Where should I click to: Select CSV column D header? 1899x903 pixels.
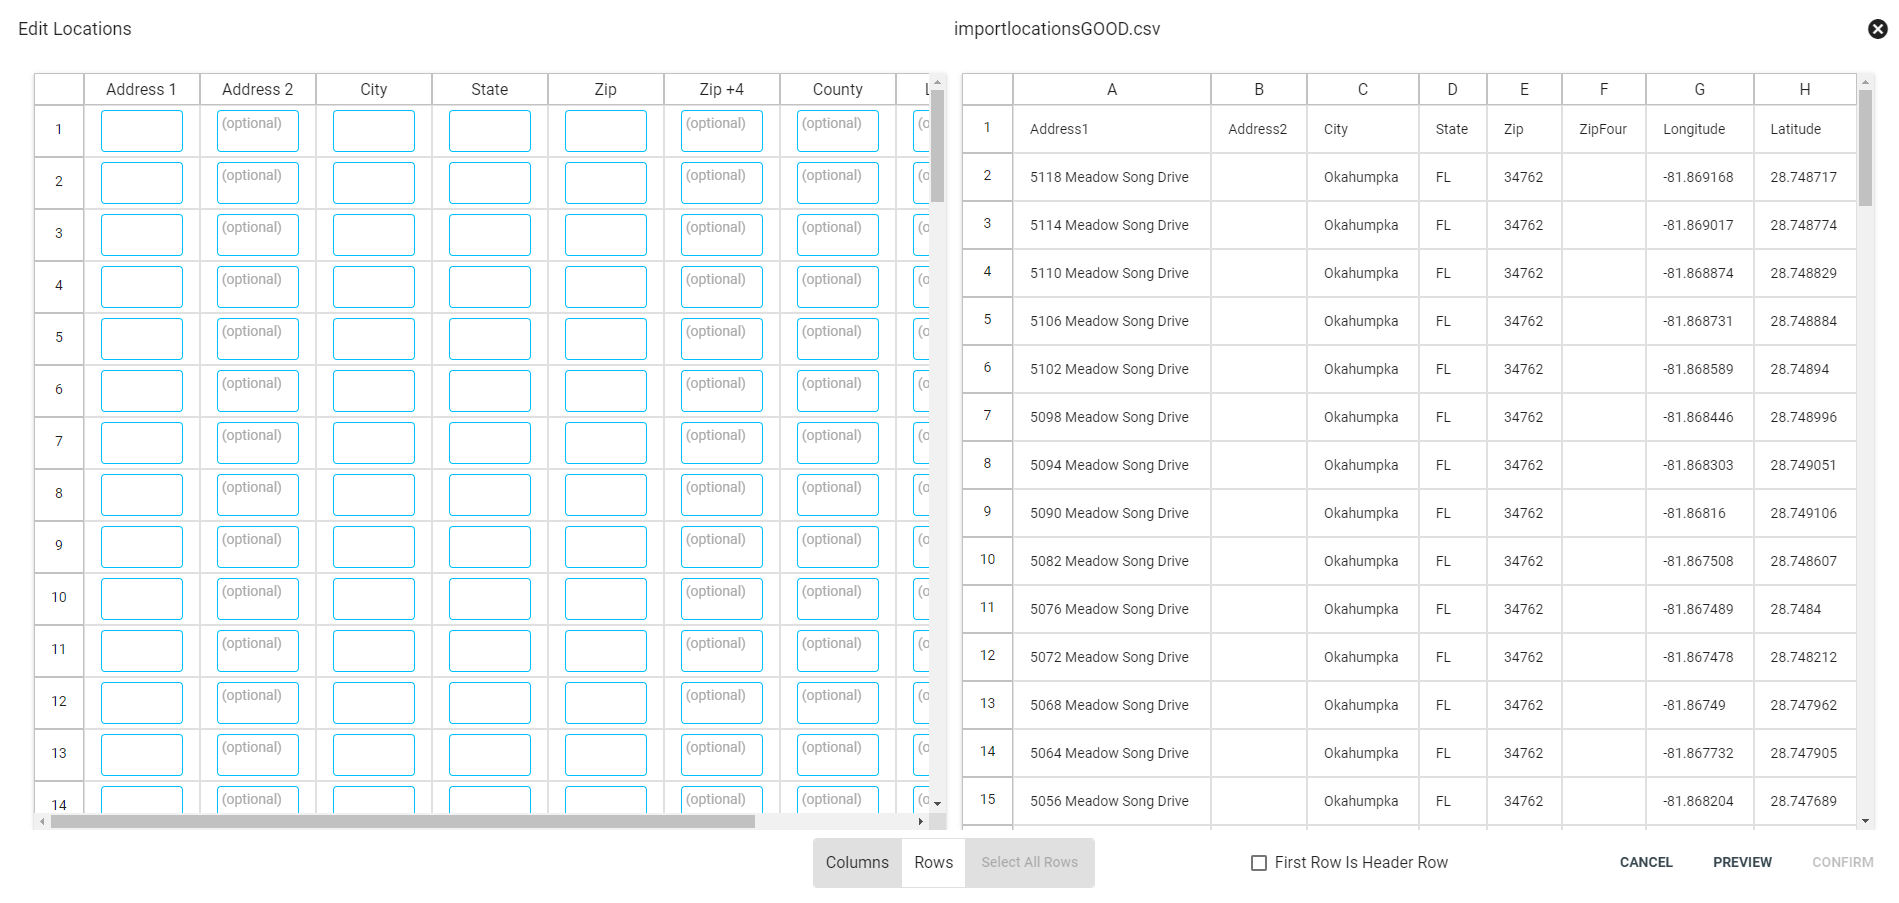tap(1452, 89)
